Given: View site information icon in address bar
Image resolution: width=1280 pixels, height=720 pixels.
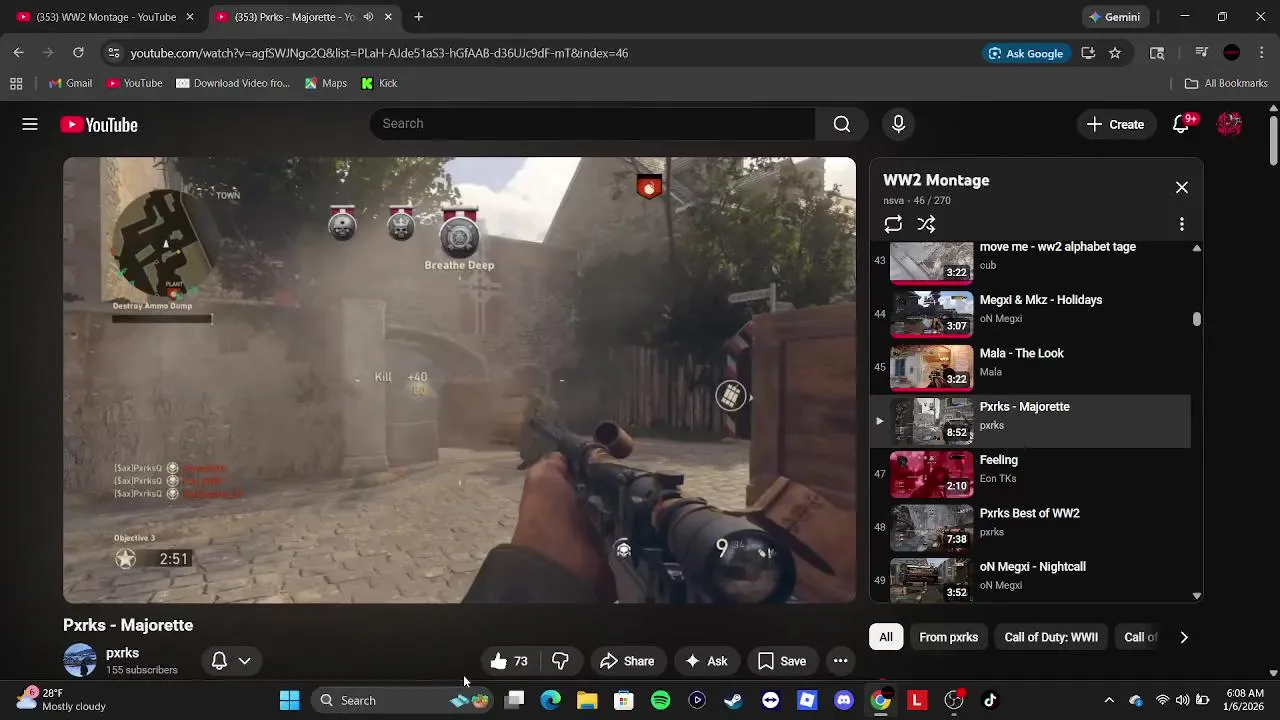Looking at the screenshot, I should (114, 53).
